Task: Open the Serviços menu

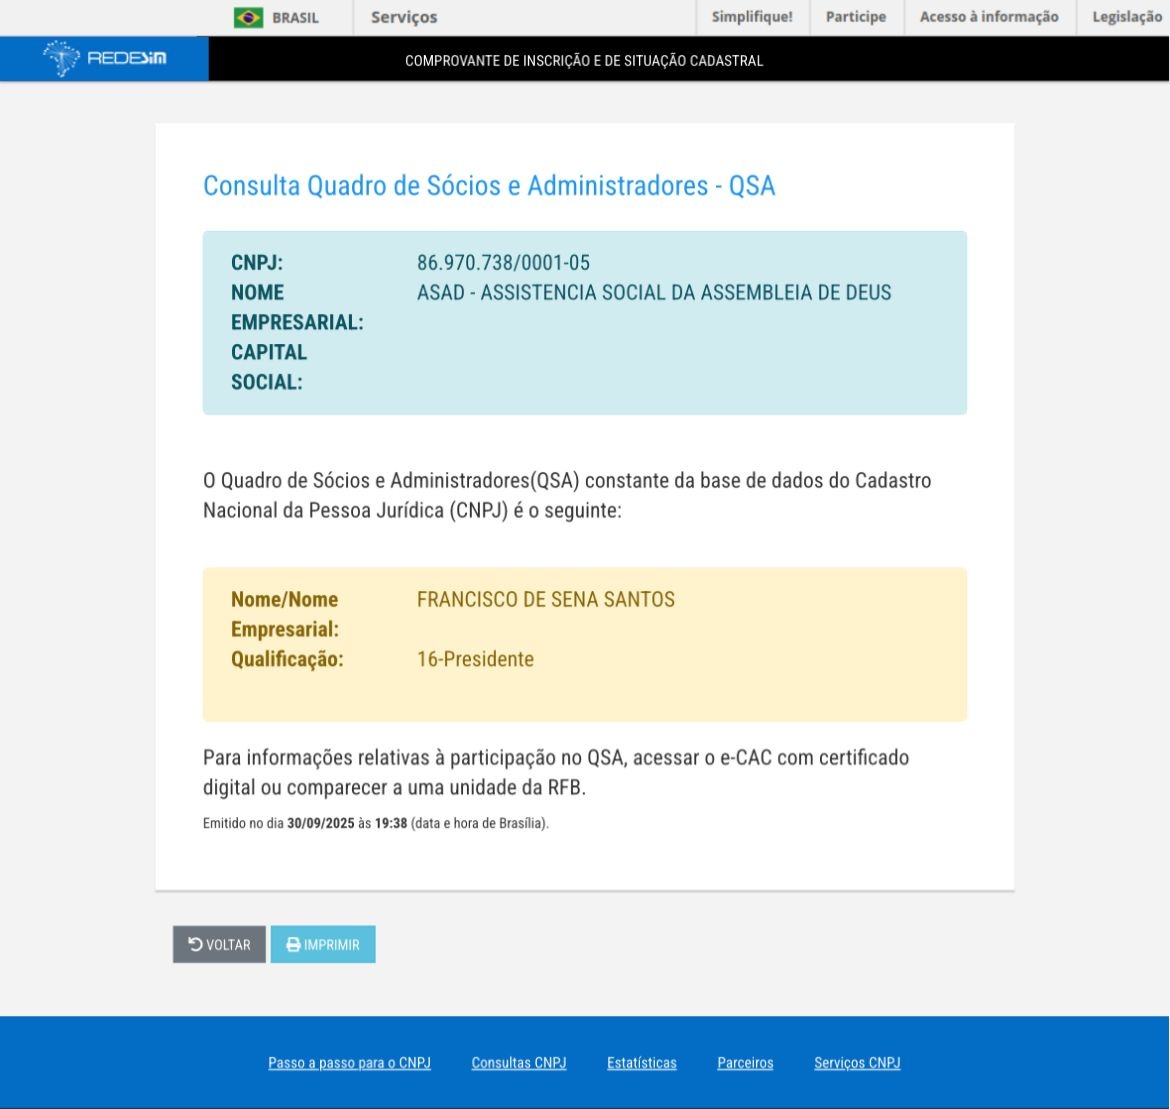Action: coord(404,17)
